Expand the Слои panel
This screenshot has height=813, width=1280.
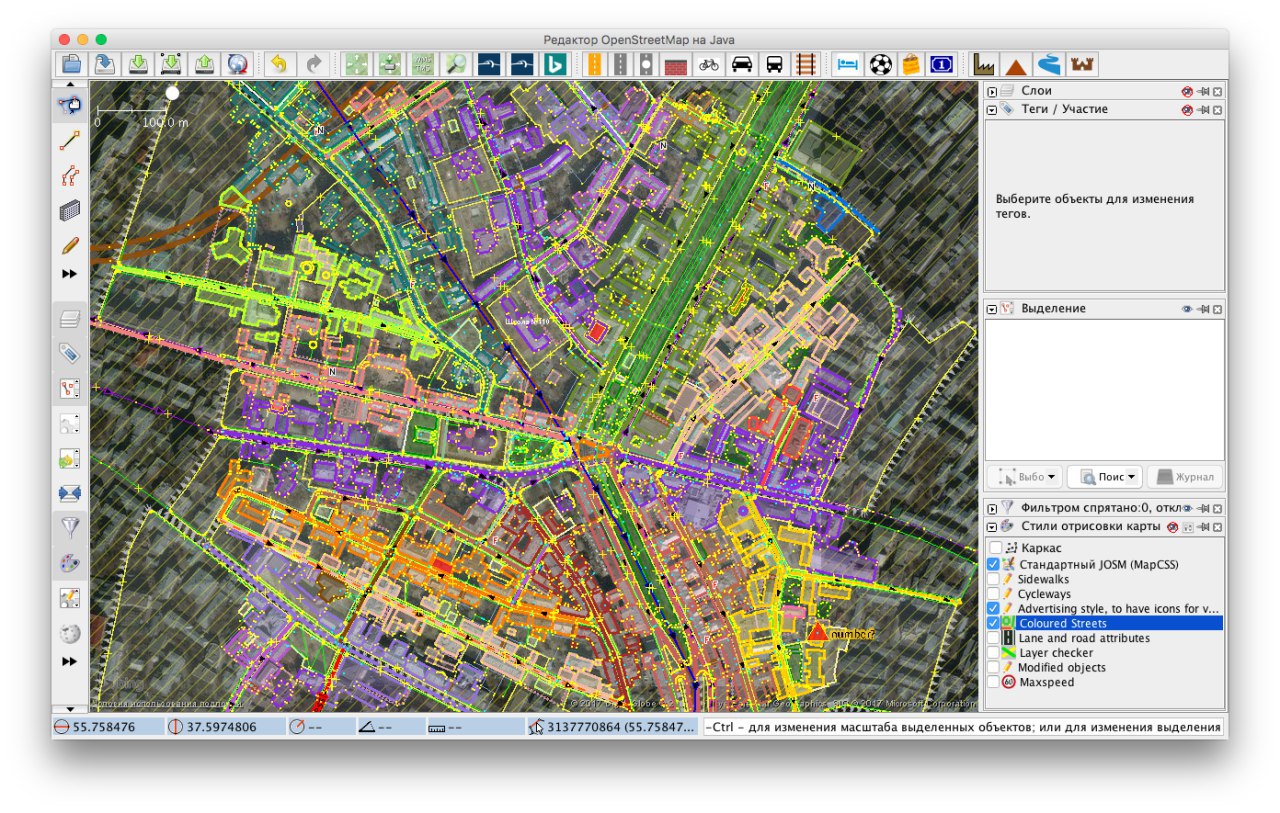(x=992, y=91)
